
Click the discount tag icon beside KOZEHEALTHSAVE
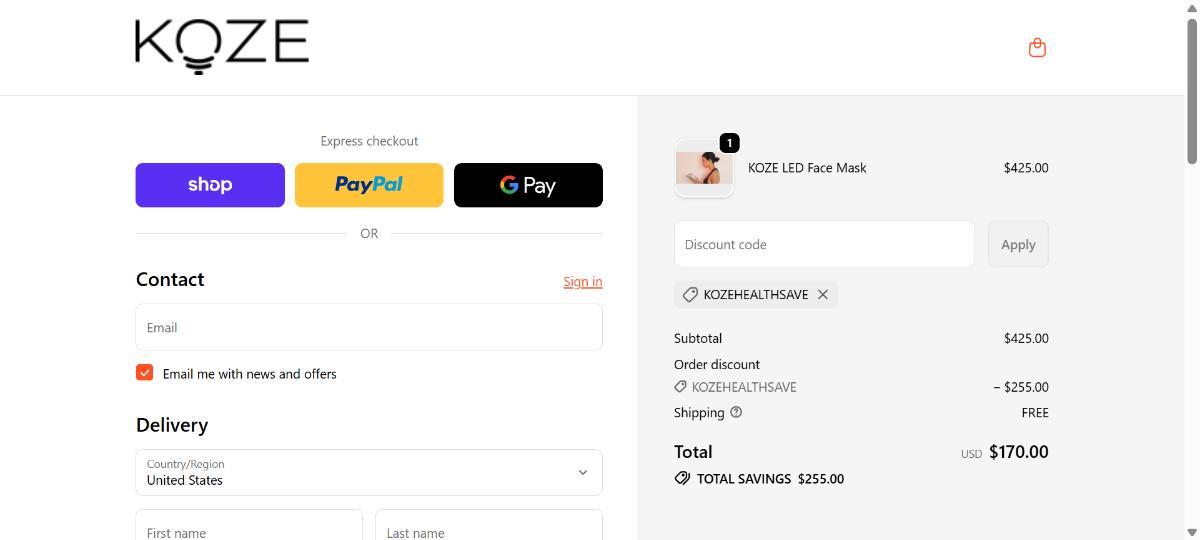690,294
